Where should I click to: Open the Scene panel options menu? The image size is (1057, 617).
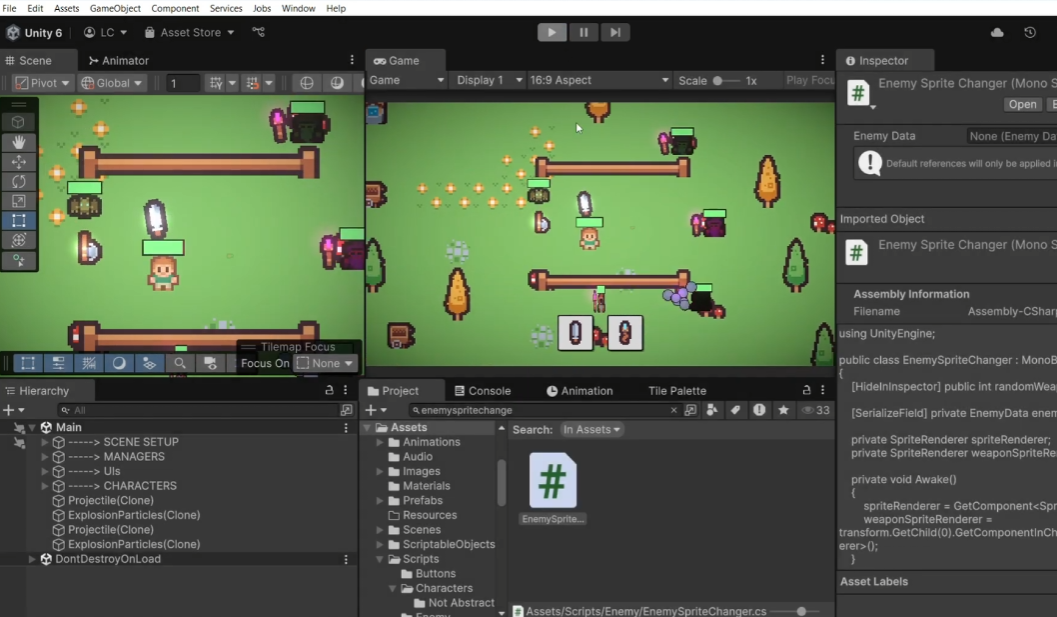[351, 60]
